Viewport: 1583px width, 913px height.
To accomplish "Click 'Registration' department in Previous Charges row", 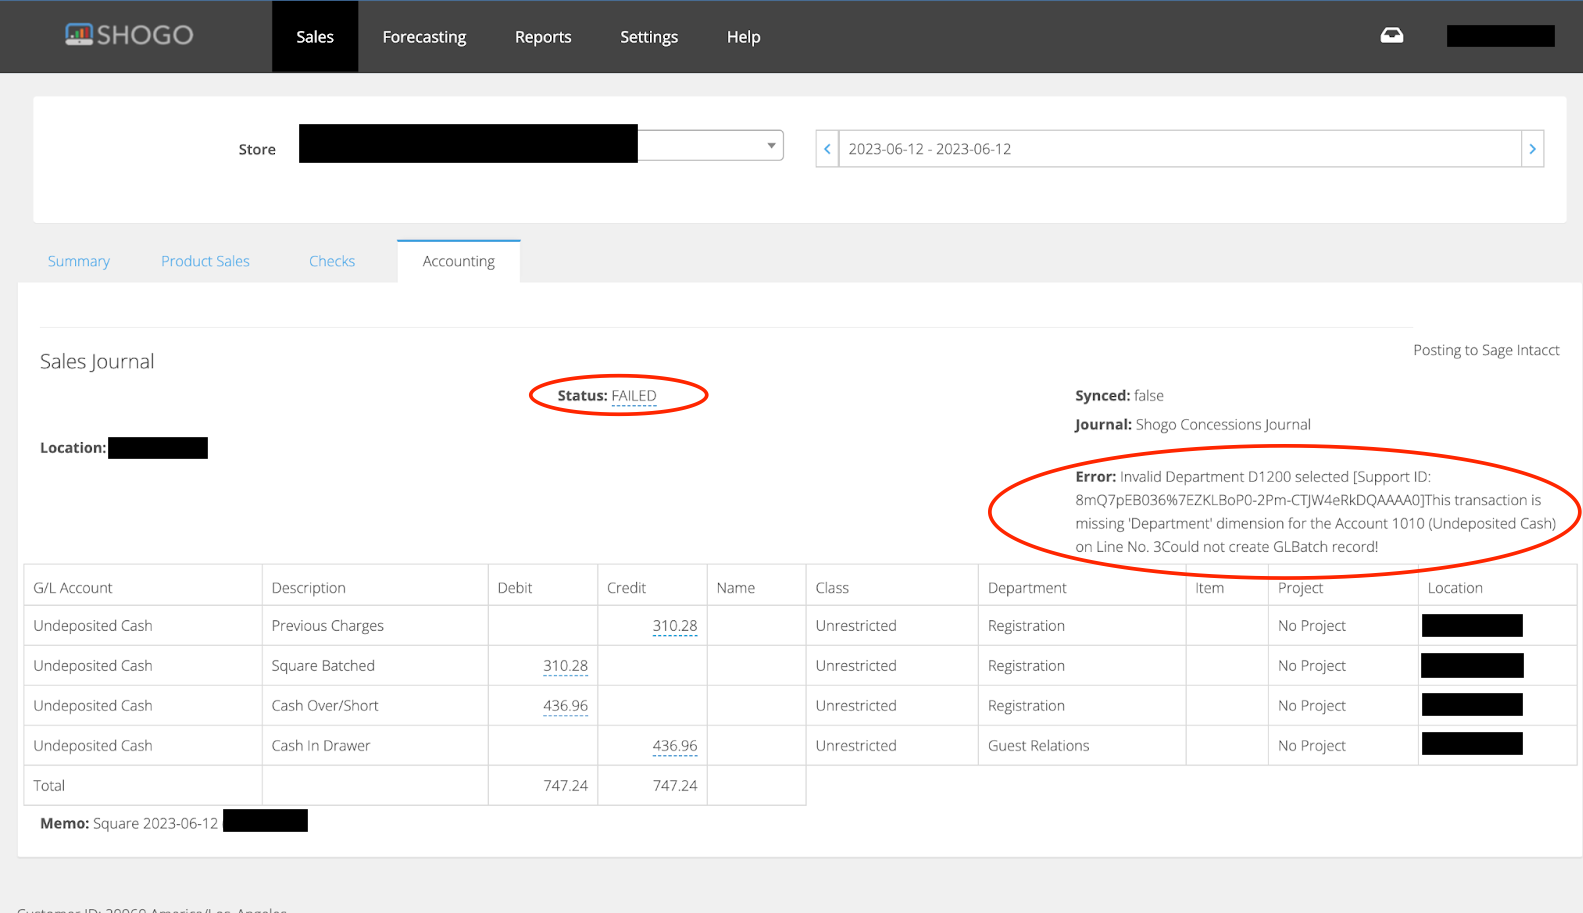I will (x=1026, y=626).
